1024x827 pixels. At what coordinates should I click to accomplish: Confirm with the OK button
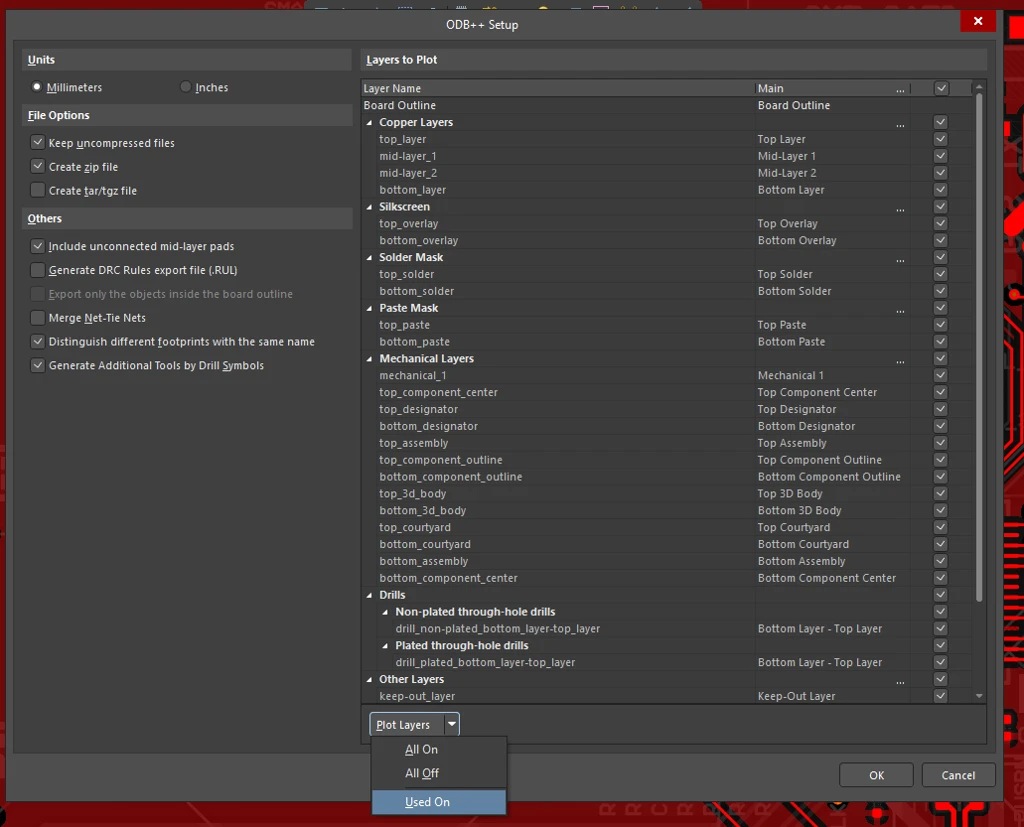pyautogui.click(x=876, y=775)
